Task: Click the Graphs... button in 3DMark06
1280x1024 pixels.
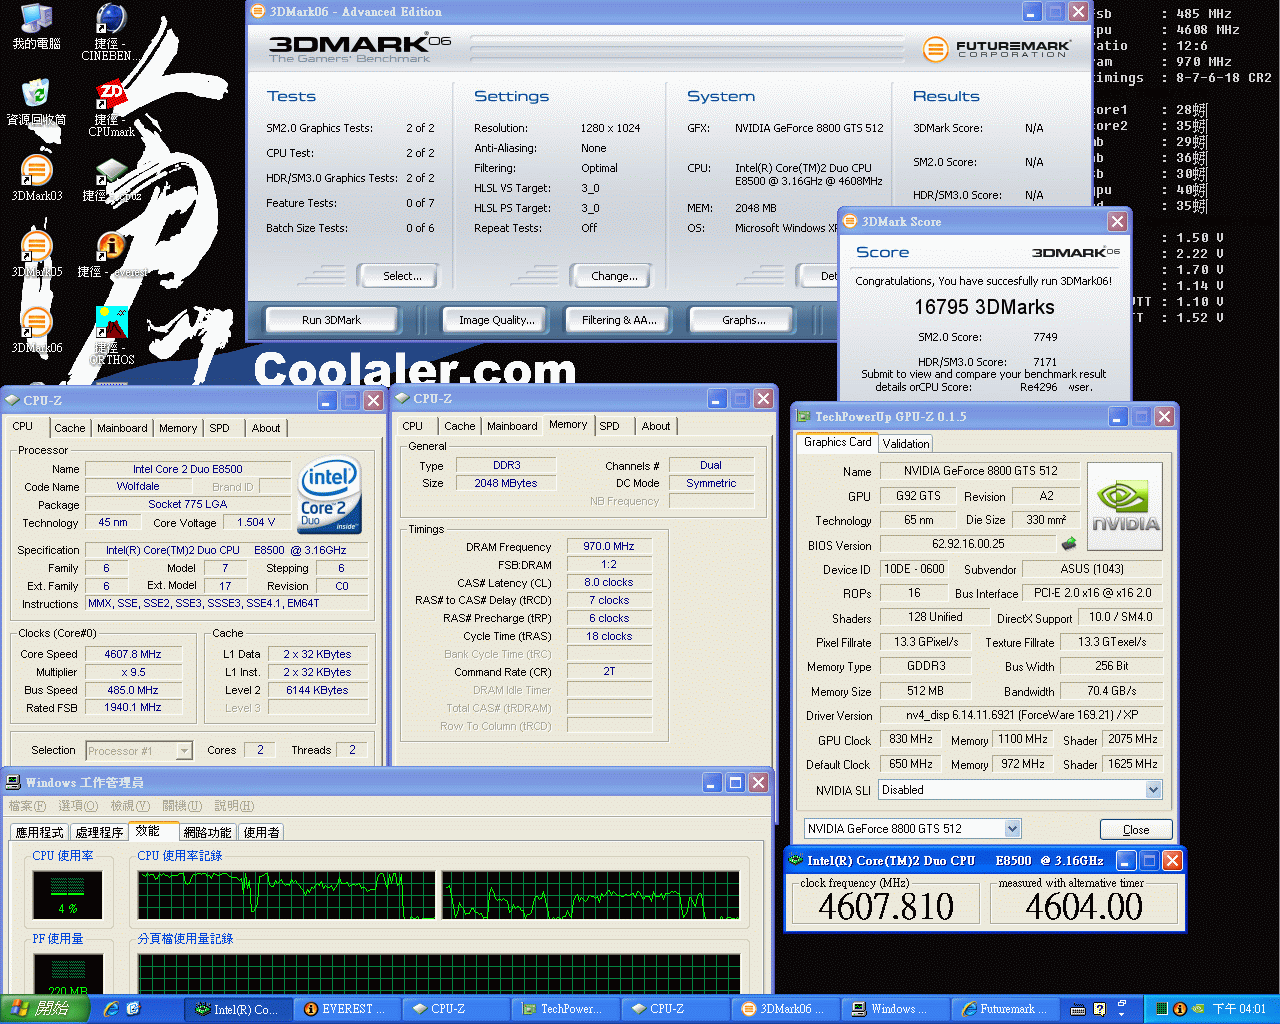Action: click(743, 320)
